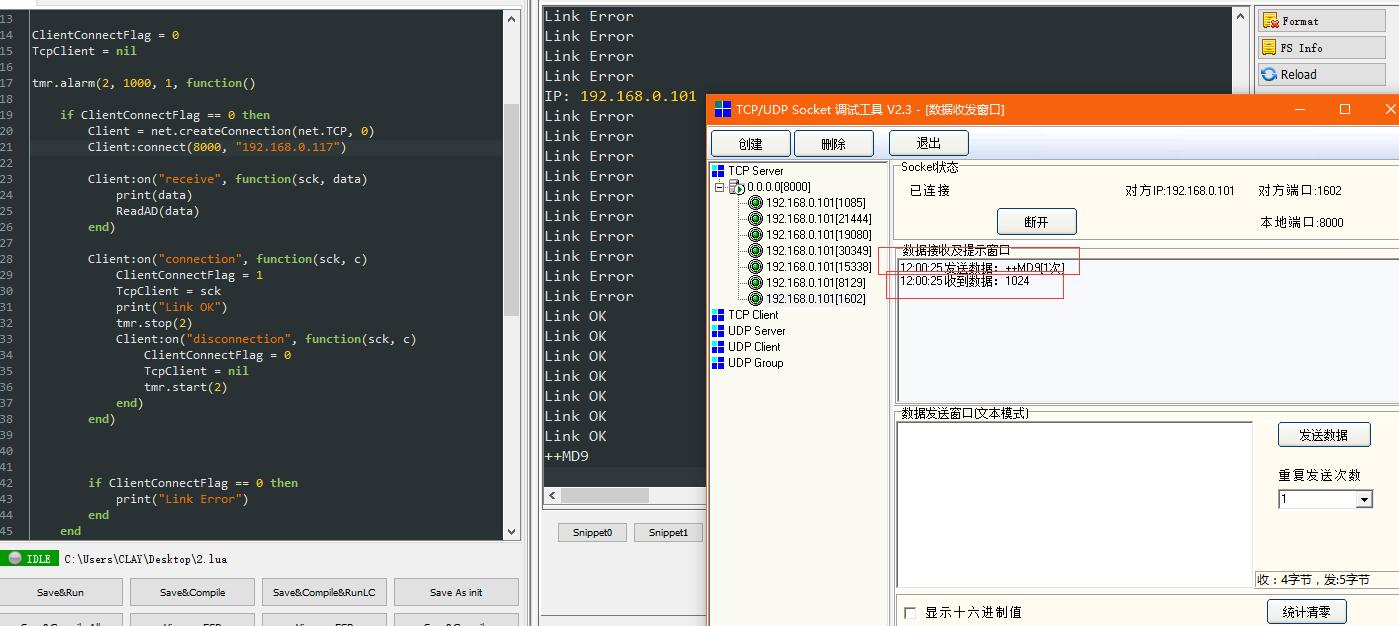Click the 收:4字节, 发:5字节 status text
The image size is (1399, 626).
tap(1314, 579)
